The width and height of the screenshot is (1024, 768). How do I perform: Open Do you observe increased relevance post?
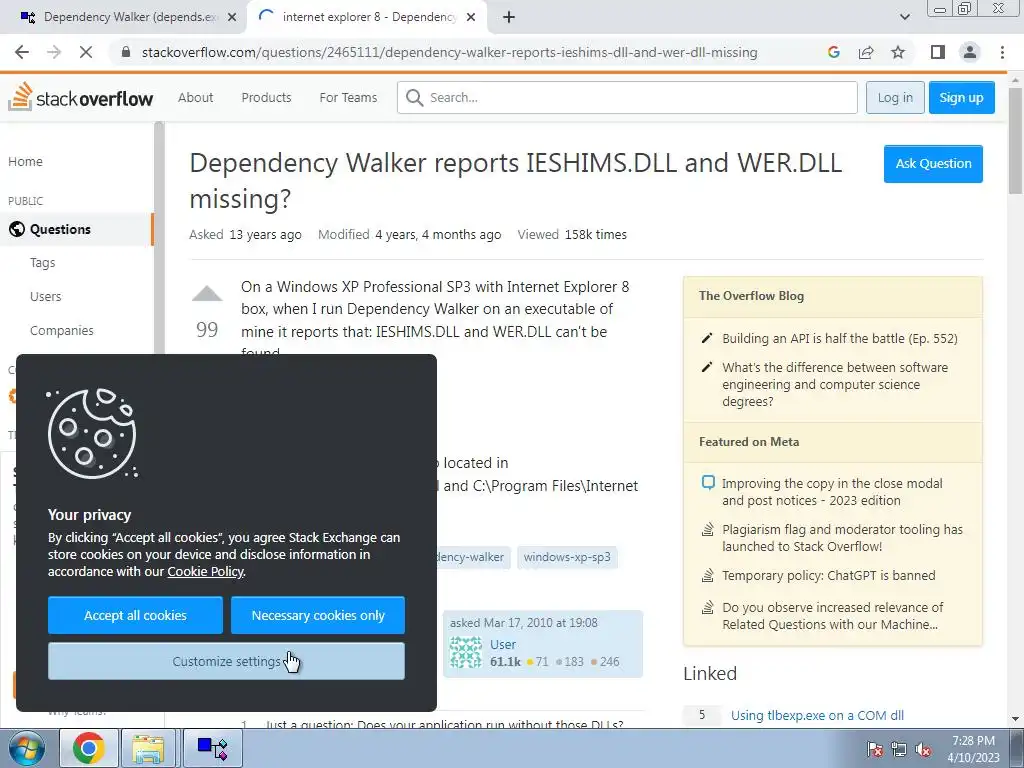coord(833,615)
